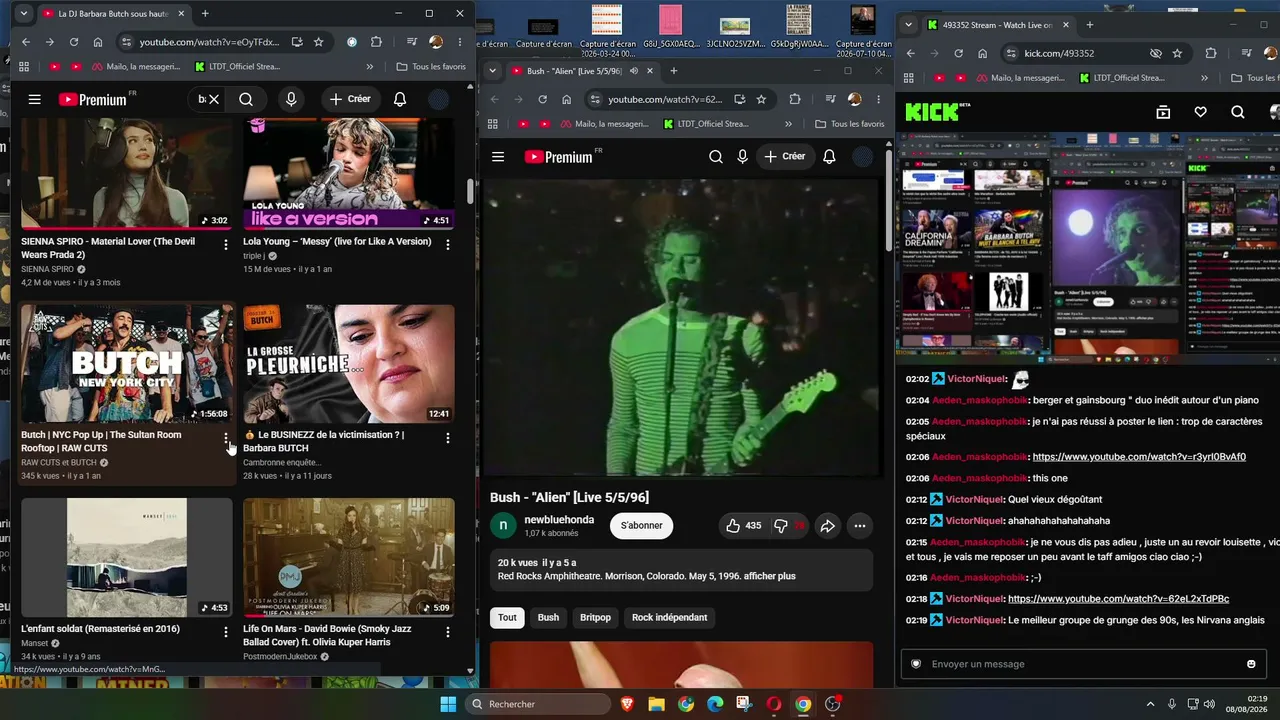Image resolution: width=1280 pixels, height=720 pixels.
Task: Click the Créer button in Bush video window
Action: (x=785, y=156)
